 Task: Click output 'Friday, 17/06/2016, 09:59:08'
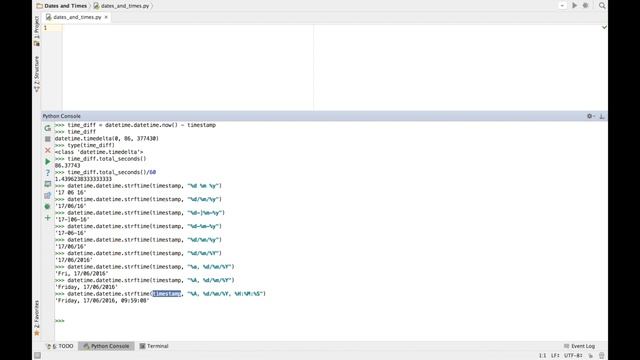pos(102,301)
